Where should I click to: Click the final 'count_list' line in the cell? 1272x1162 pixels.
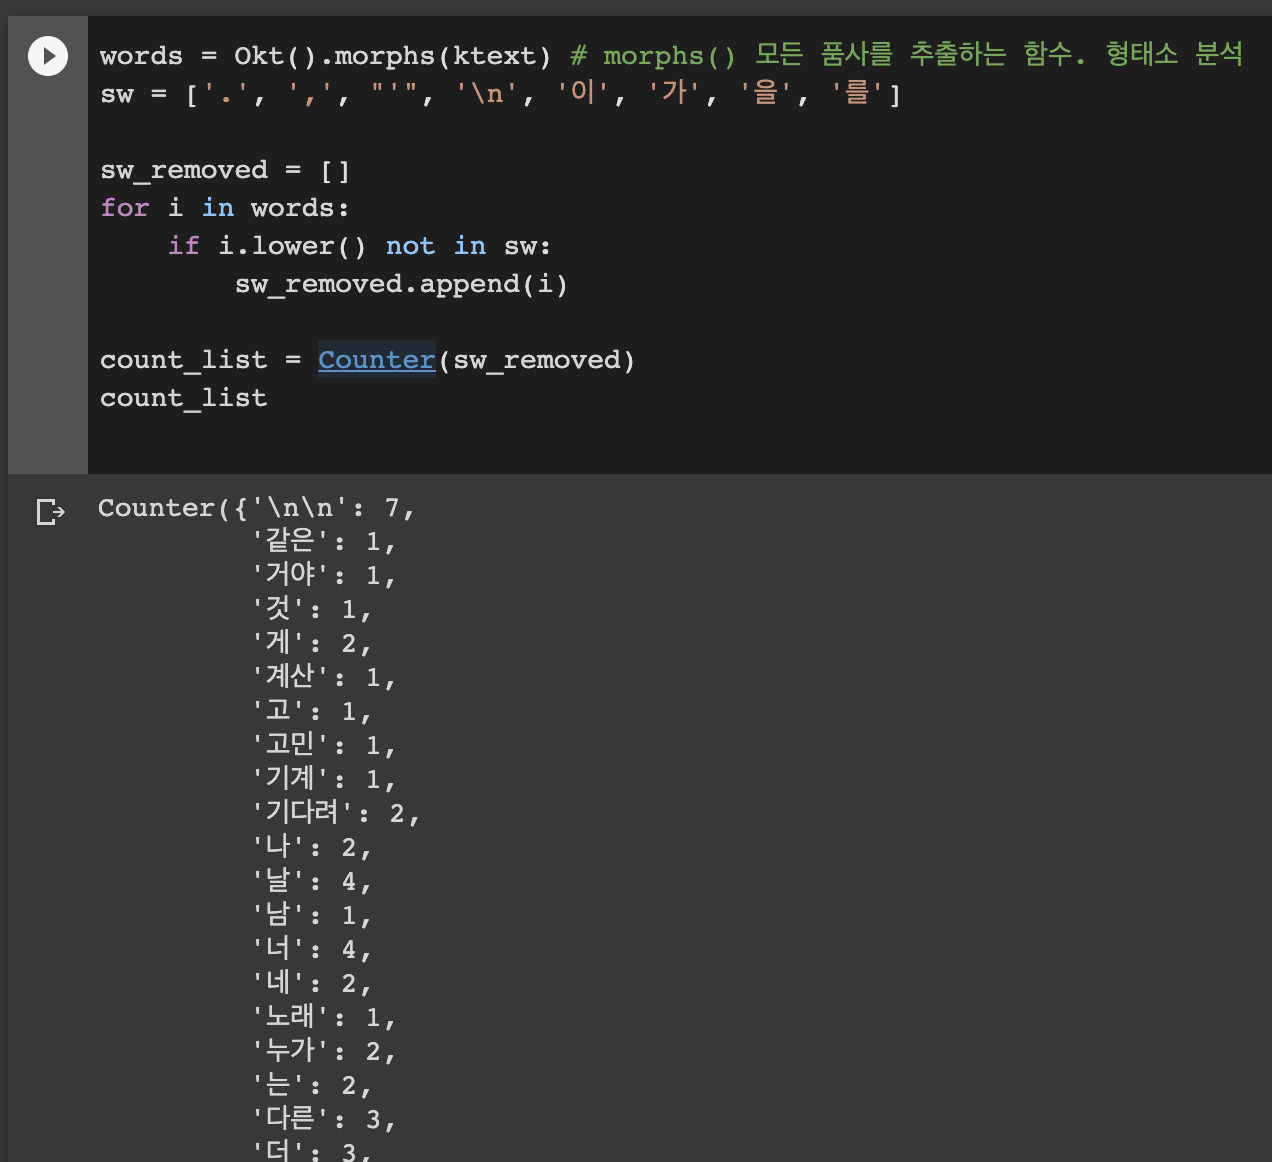[x=184, y=398]
